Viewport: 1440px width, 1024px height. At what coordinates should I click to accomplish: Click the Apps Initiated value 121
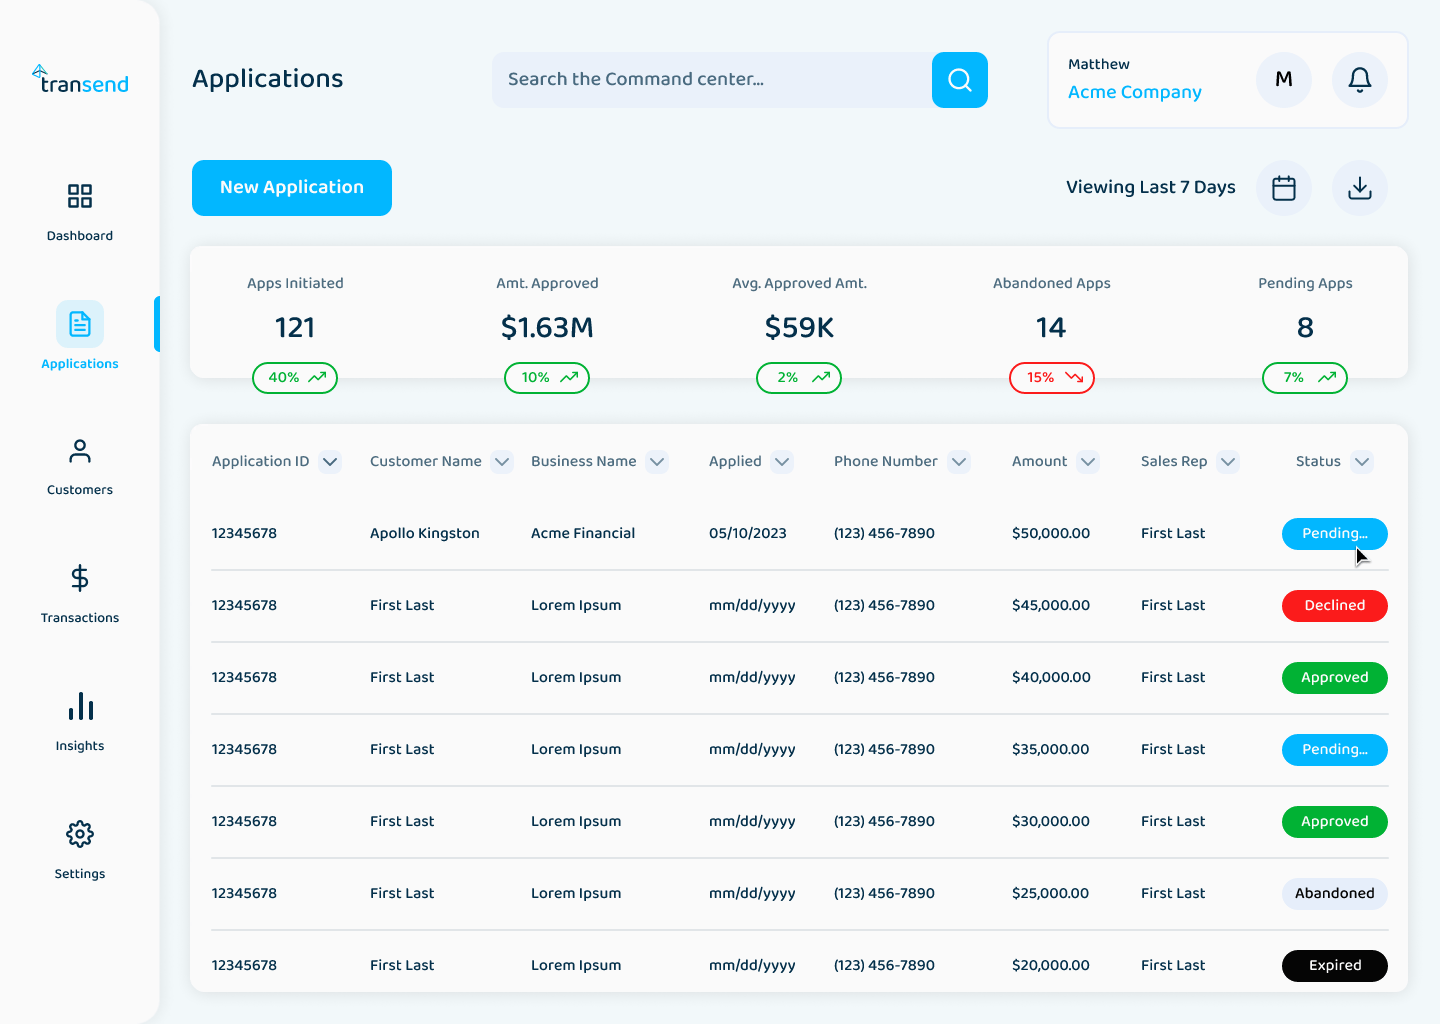295,328
